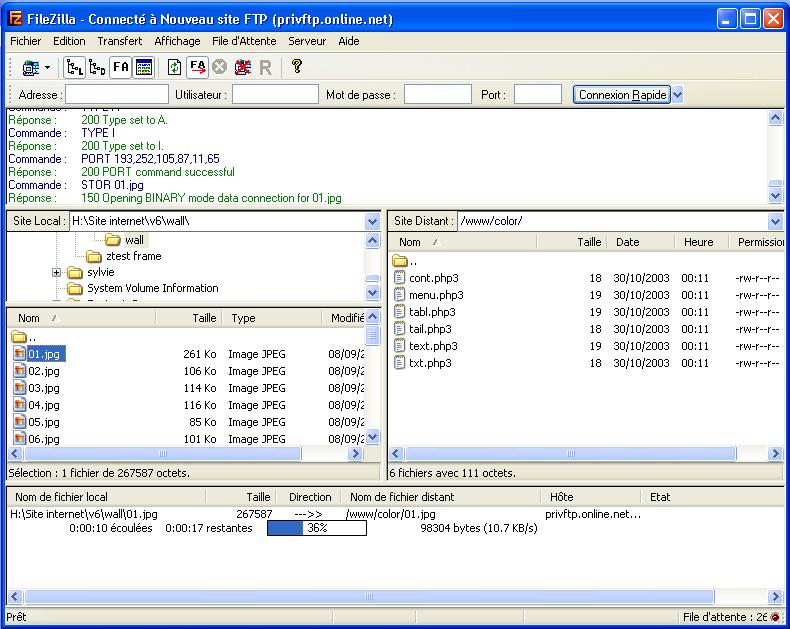Viewport: 790px width, 629px height.
Task: Click the 'STOR 01.jpg' log line
Action: point(112,185)
